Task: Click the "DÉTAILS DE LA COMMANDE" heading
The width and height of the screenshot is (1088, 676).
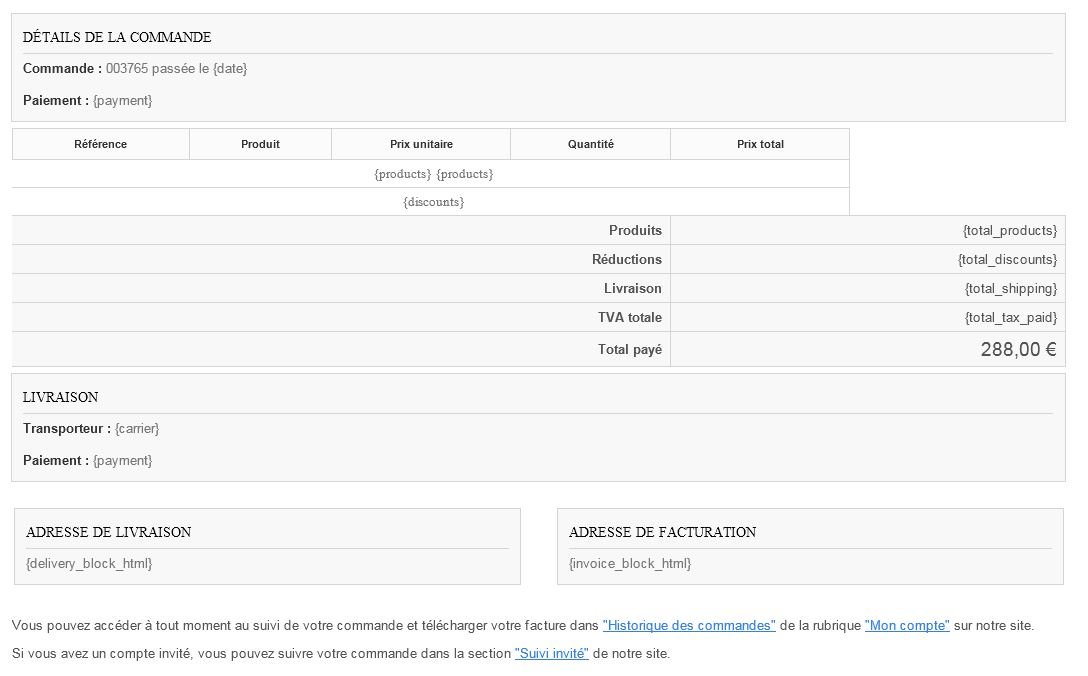Action: 117,37
